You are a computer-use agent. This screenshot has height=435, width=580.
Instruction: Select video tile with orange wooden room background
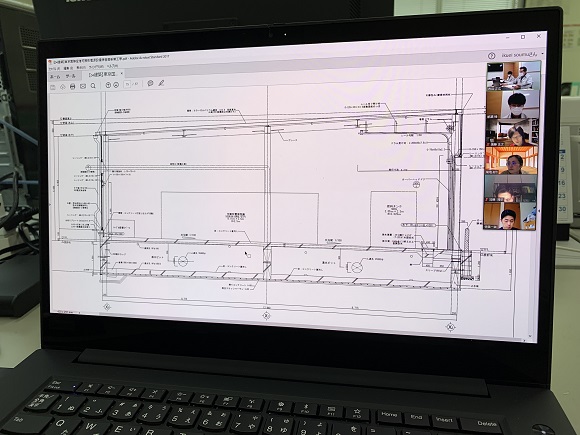pyautogui.click(x=511, y=160)
